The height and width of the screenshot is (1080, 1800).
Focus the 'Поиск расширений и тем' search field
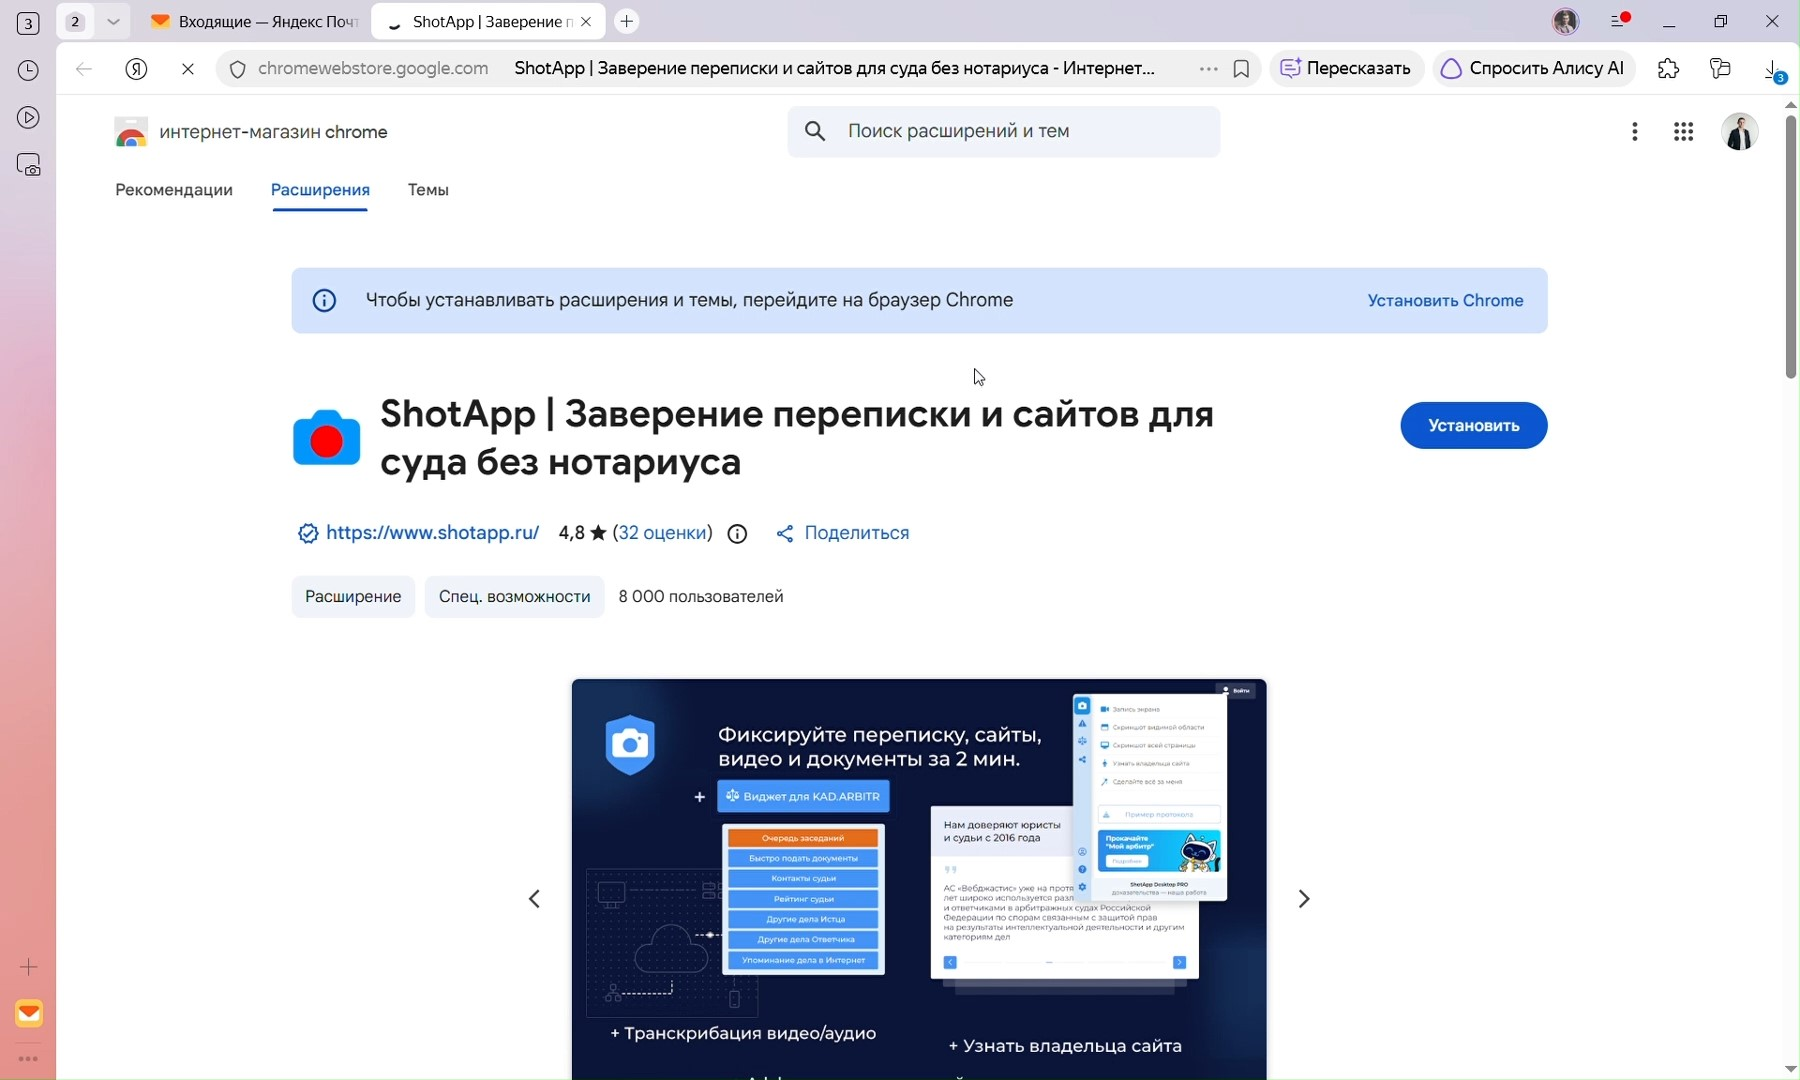pos(1004,132)
